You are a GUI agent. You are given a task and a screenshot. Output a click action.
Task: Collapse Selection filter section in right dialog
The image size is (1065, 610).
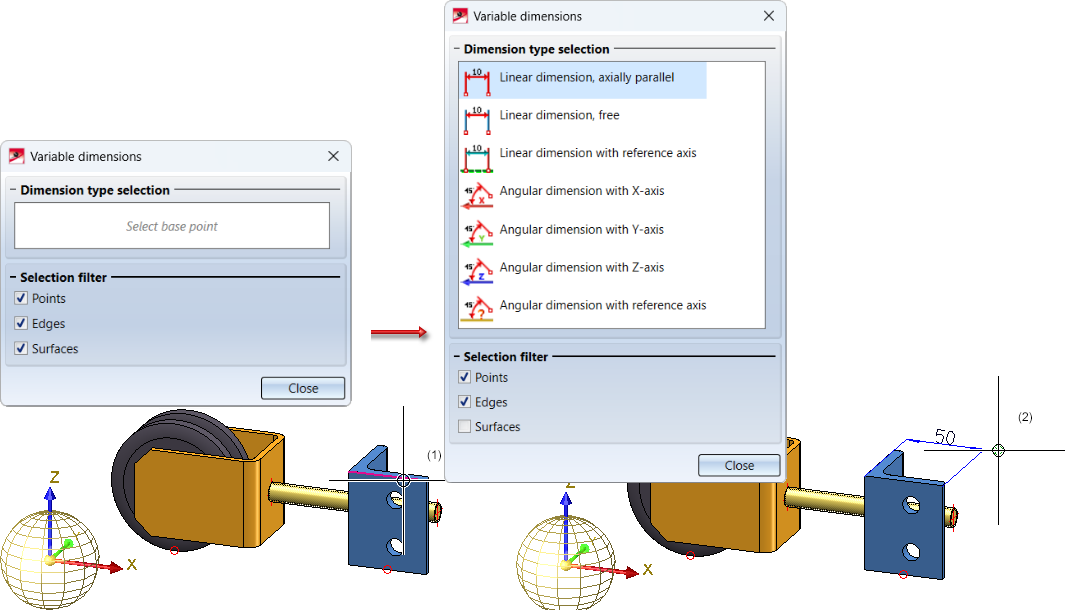click(x=457, y=357)
